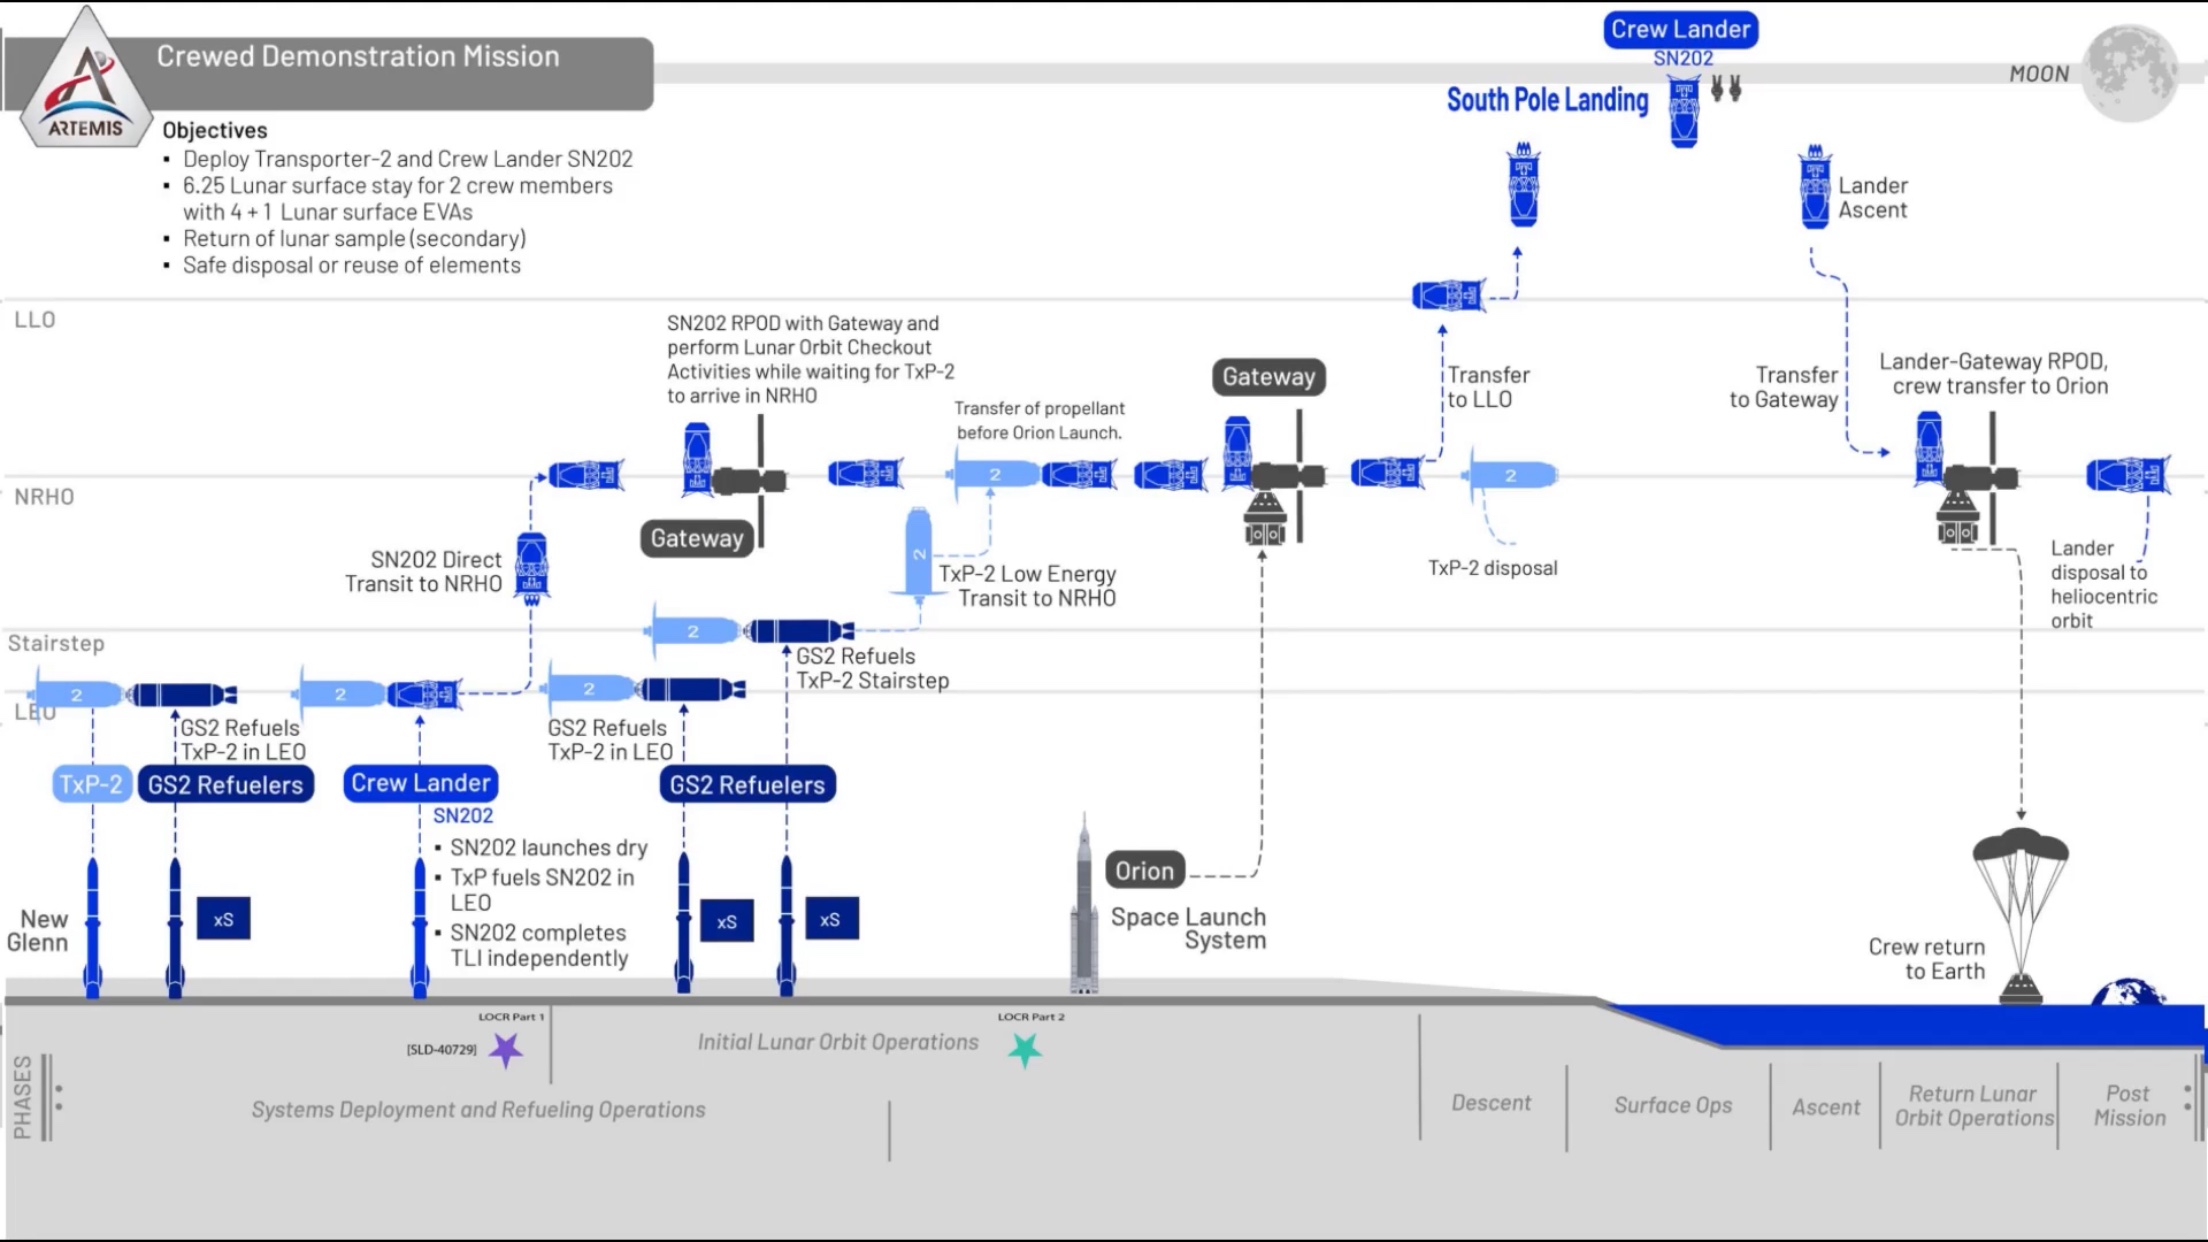The image size is (2208, 1242).
Task: Click the Lander Ascent vehicle icon
Action: point(1815,188)
